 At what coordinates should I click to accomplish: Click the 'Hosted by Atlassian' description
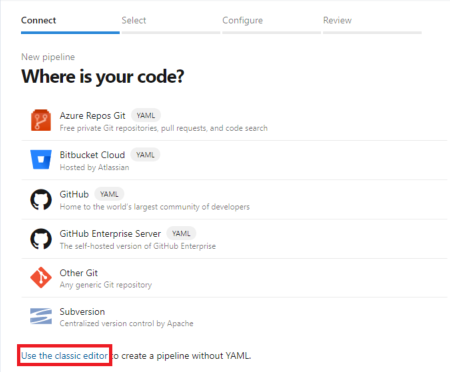pyautogui.click(x=94, y=167)
